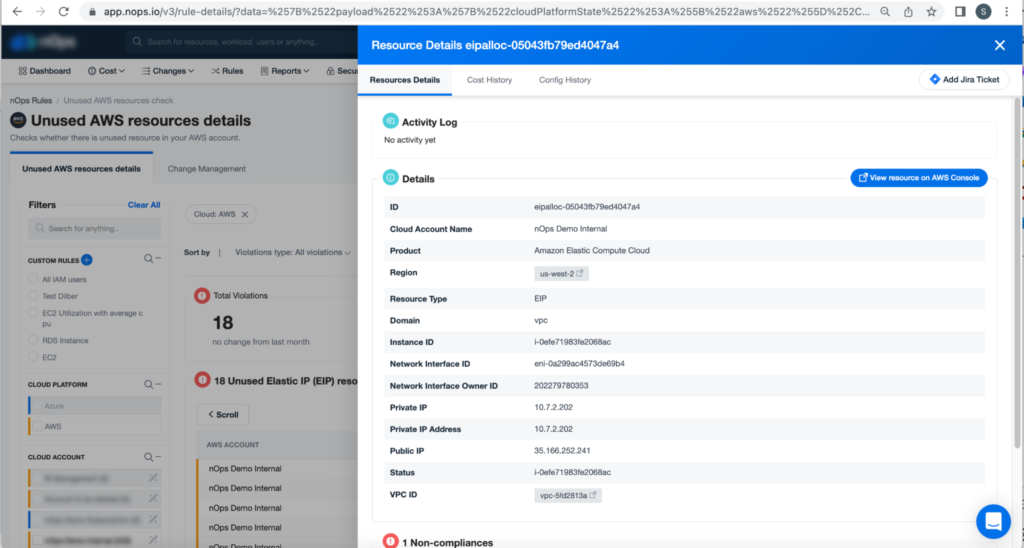This screenshot has height=548, width=1024.
Task: Search within Cloud Platform section
Action: (x=149, y=385)
